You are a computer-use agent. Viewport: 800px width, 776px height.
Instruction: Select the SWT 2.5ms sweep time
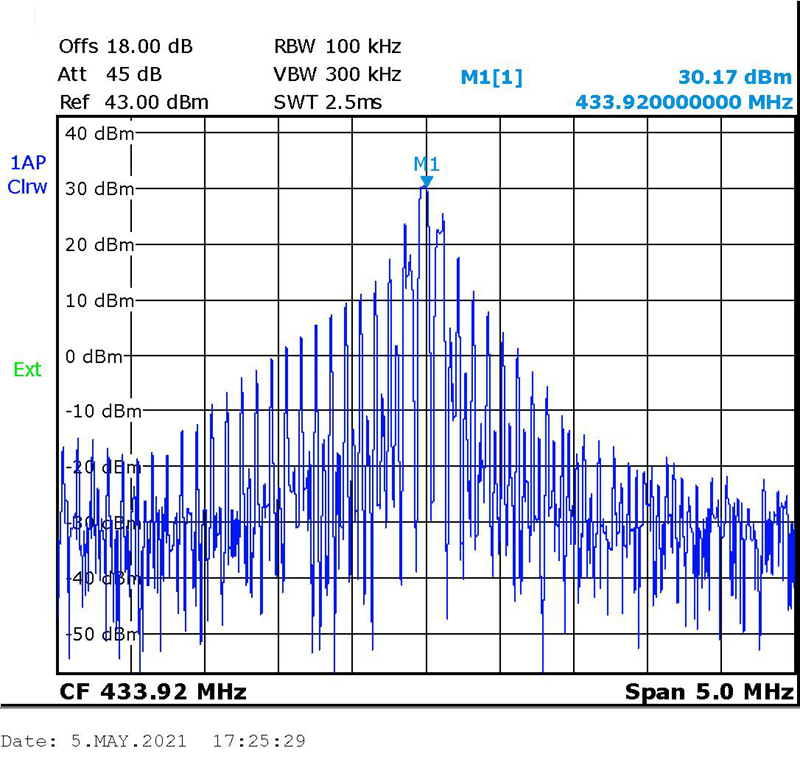[x=327, y=102]
